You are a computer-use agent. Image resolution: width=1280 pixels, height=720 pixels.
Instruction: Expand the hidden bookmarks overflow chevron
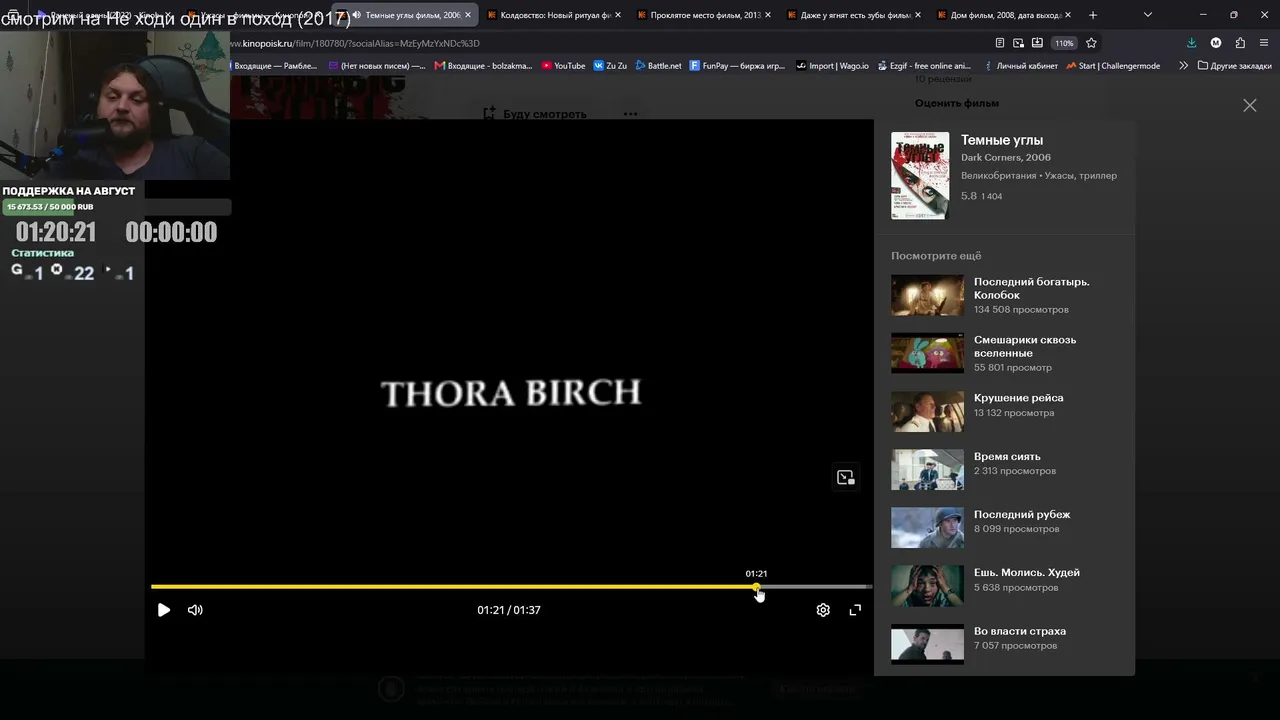1184,66
